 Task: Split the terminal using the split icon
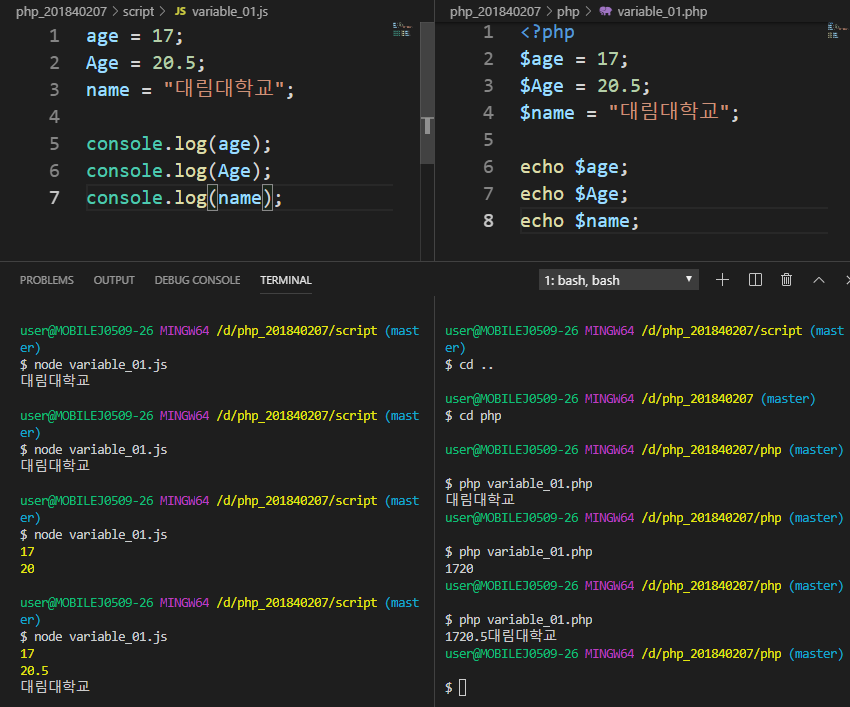click(x=755, y=280)
